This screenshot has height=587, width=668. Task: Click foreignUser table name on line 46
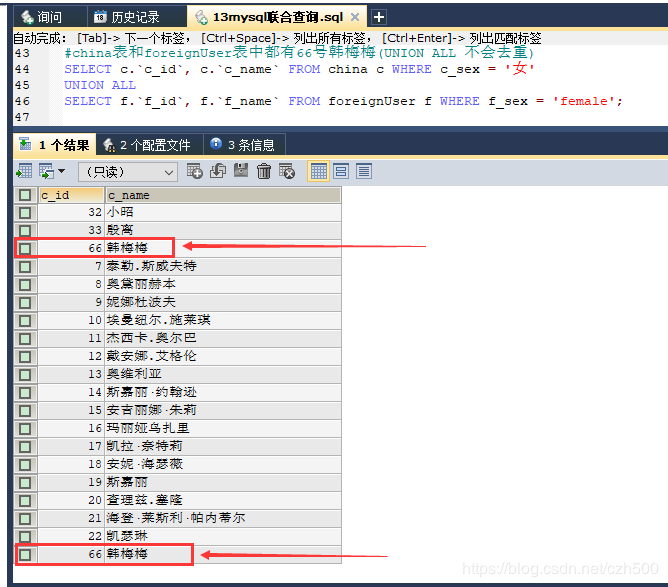(371, 101)
